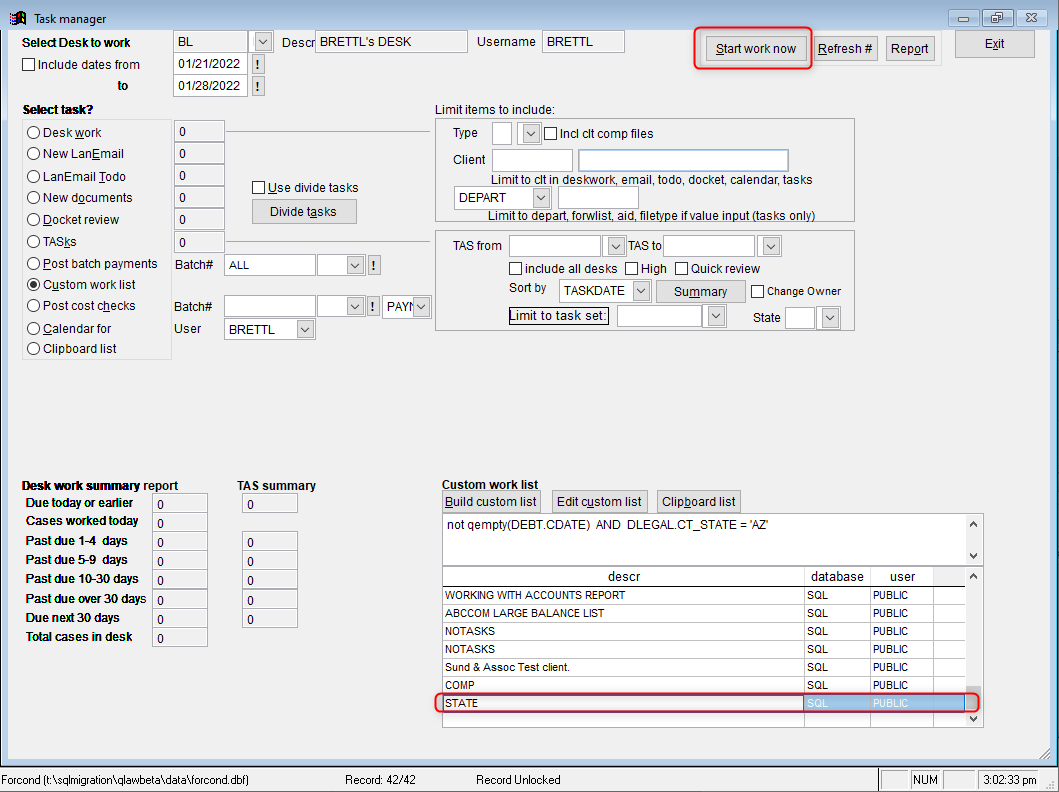Open the DEPART dropdown
The height and width of the screenshot is (792, 1059).
tap(540, 198)
